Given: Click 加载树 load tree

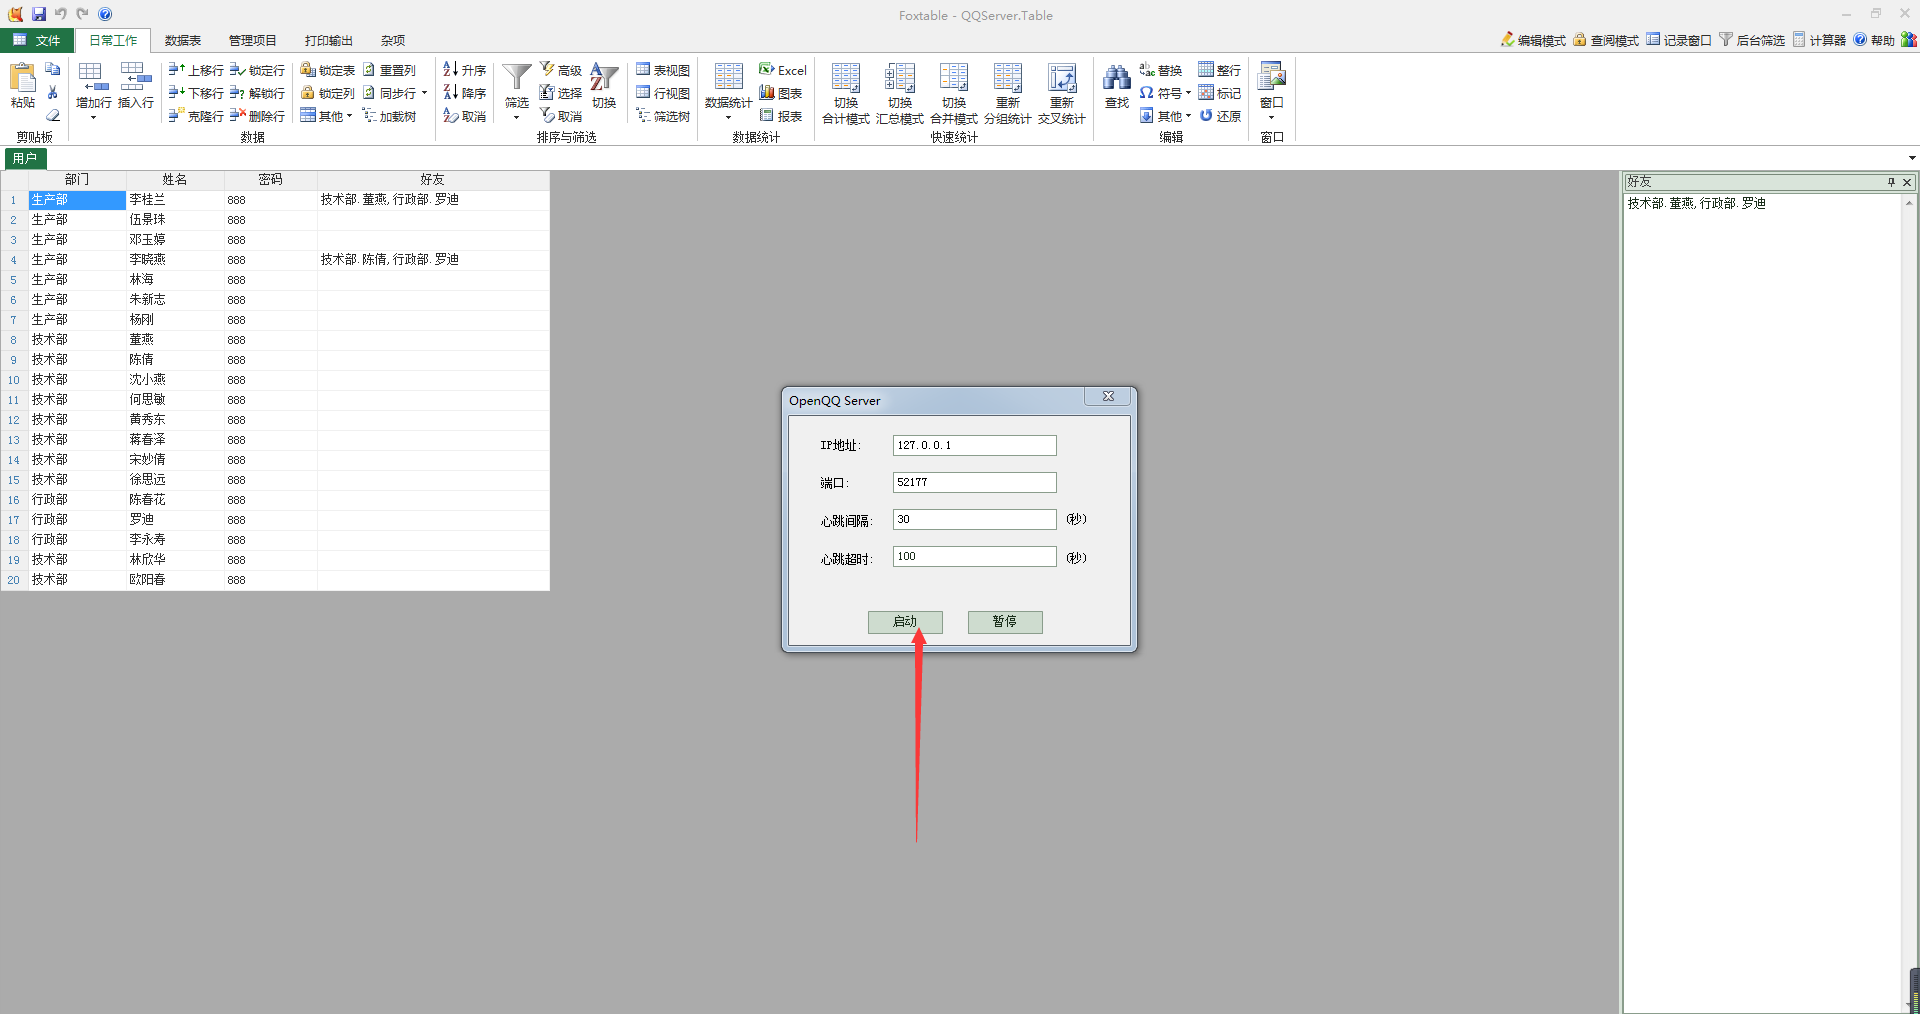Looking at the screenshot, I should click(x=389, y=116).
